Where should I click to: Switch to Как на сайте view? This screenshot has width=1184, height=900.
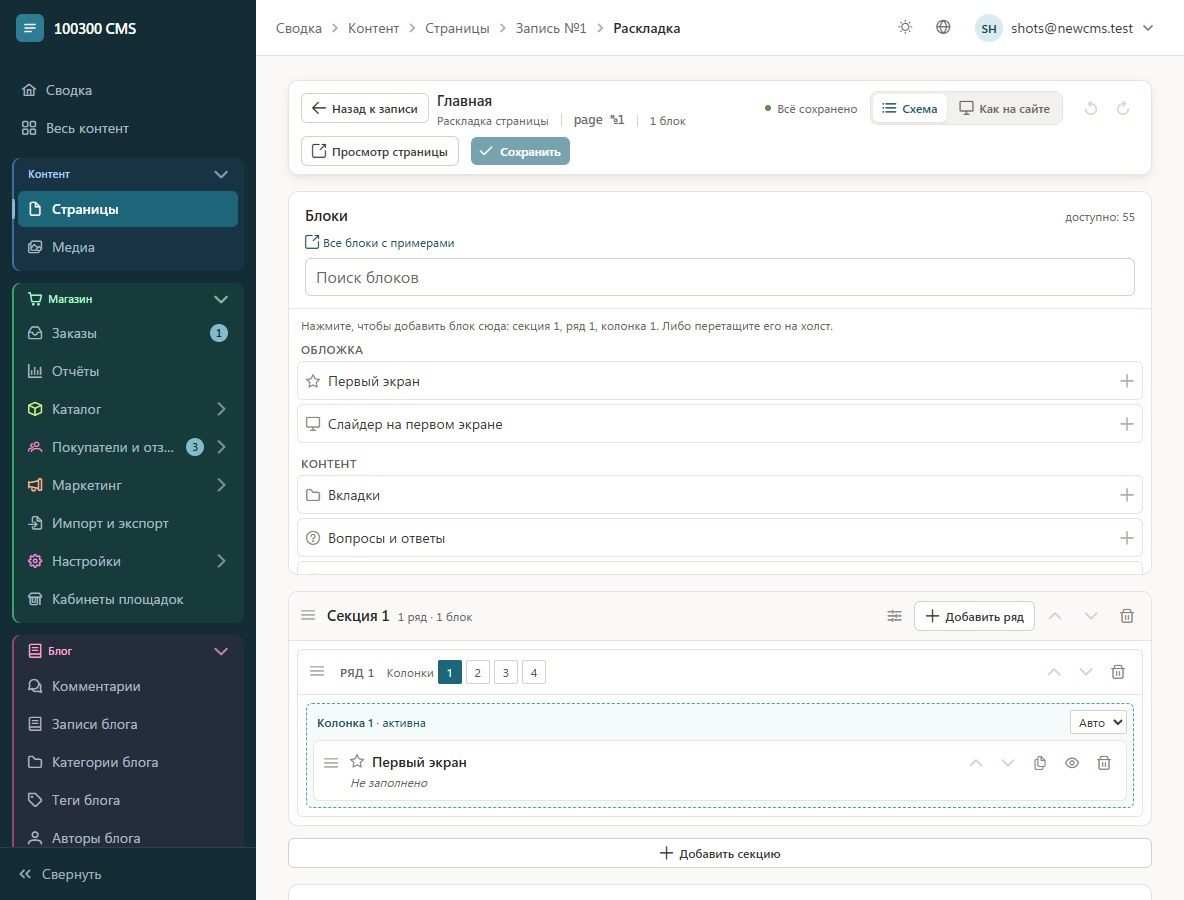[1004, 109]
